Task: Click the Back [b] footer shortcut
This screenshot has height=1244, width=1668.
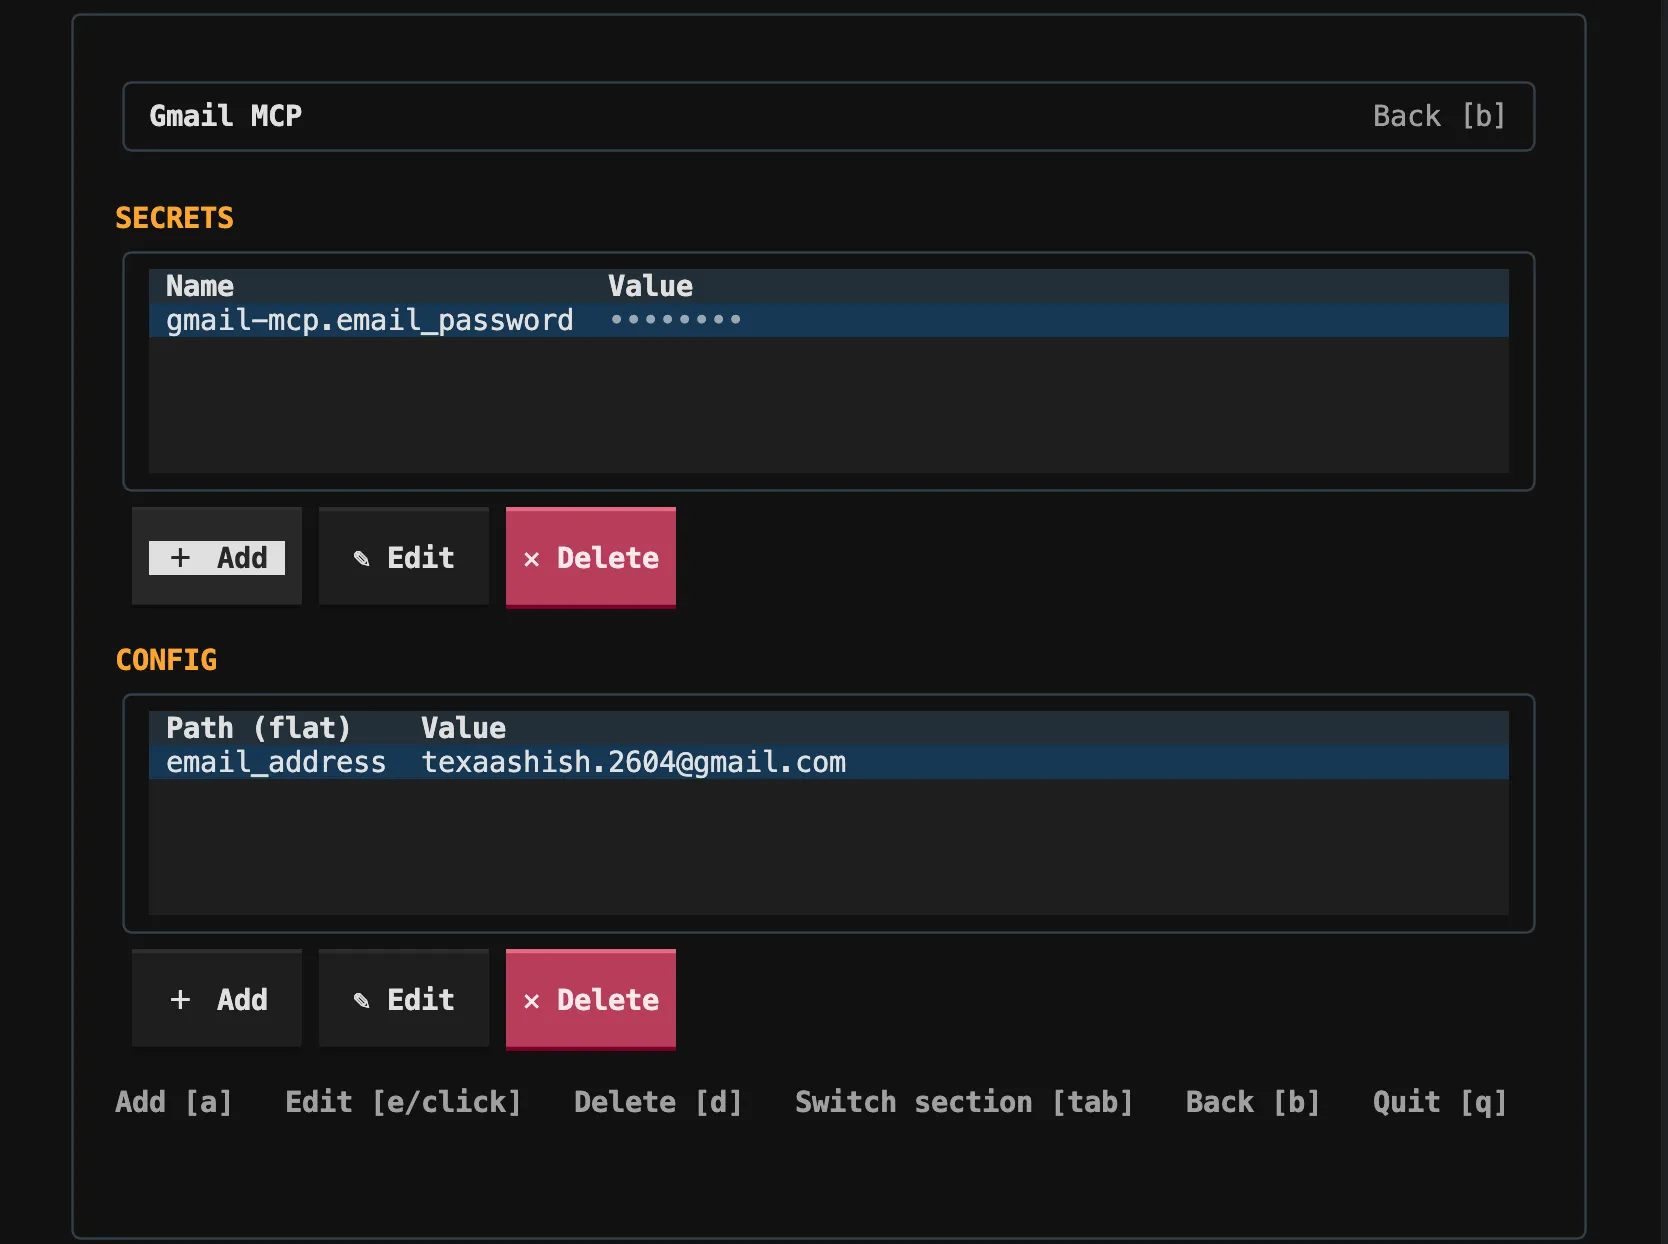Action: click(x=1253, y=1102)
